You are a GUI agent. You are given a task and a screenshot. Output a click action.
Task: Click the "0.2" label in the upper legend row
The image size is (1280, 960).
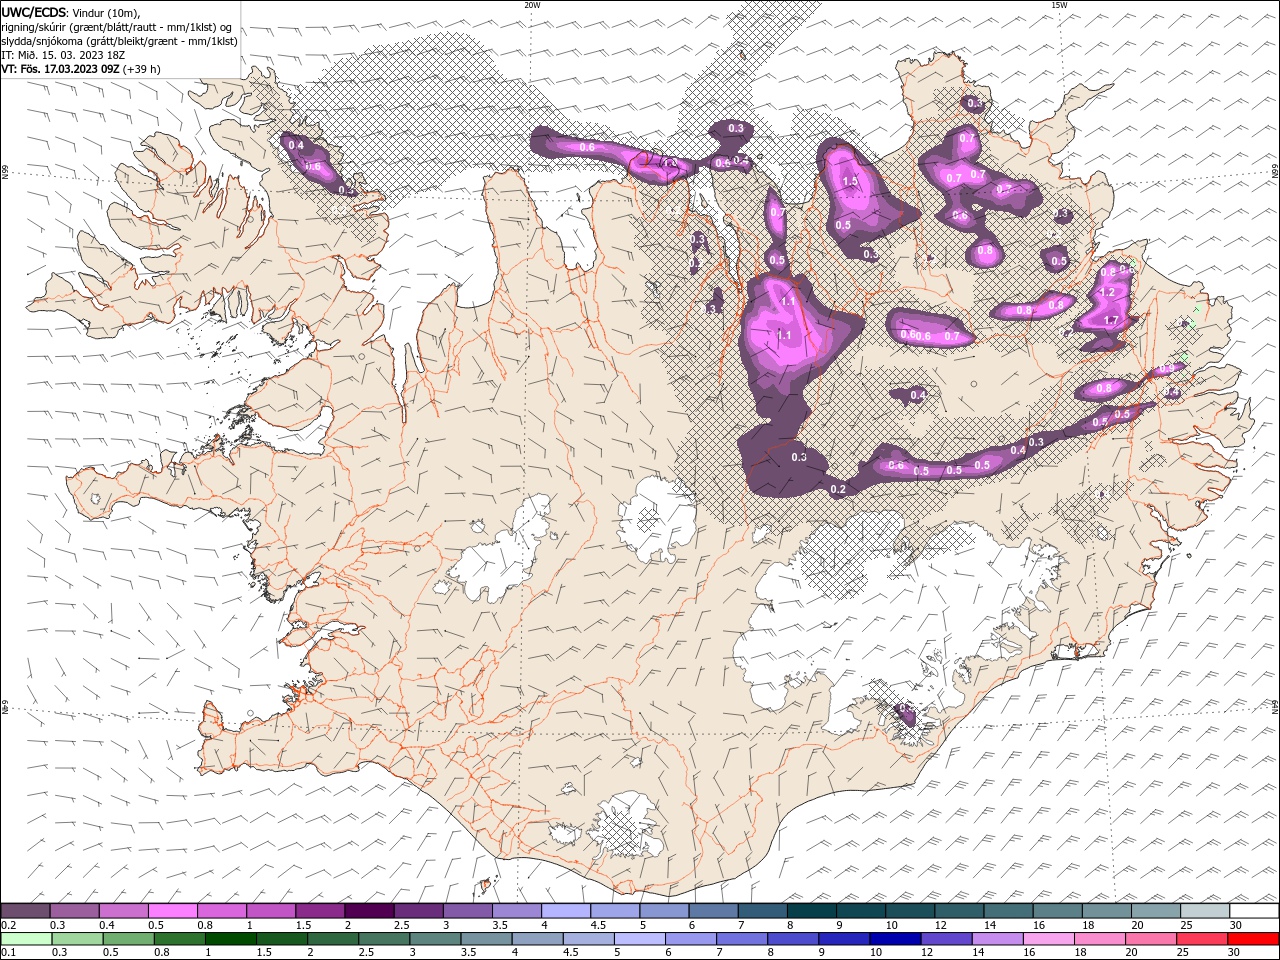(8, 925)
